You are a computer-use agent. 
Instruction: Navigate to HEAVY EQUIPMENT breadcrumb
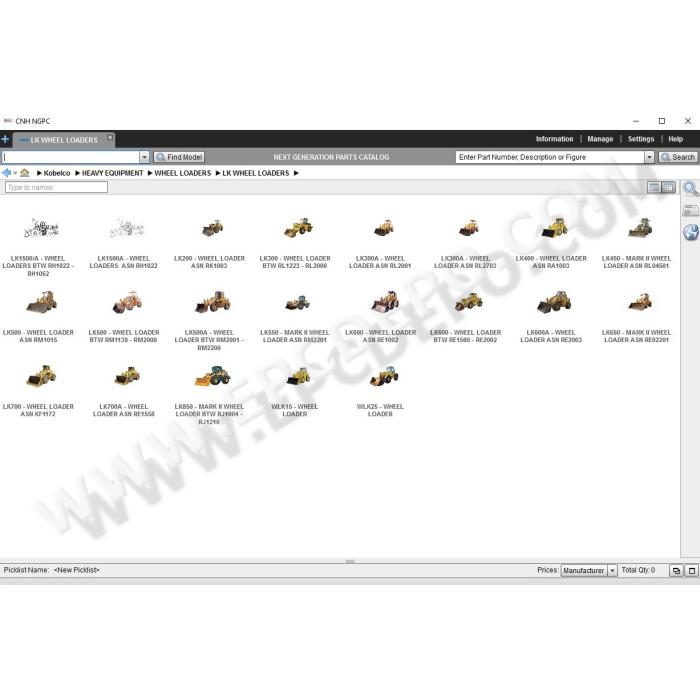(x=112, y=173)
